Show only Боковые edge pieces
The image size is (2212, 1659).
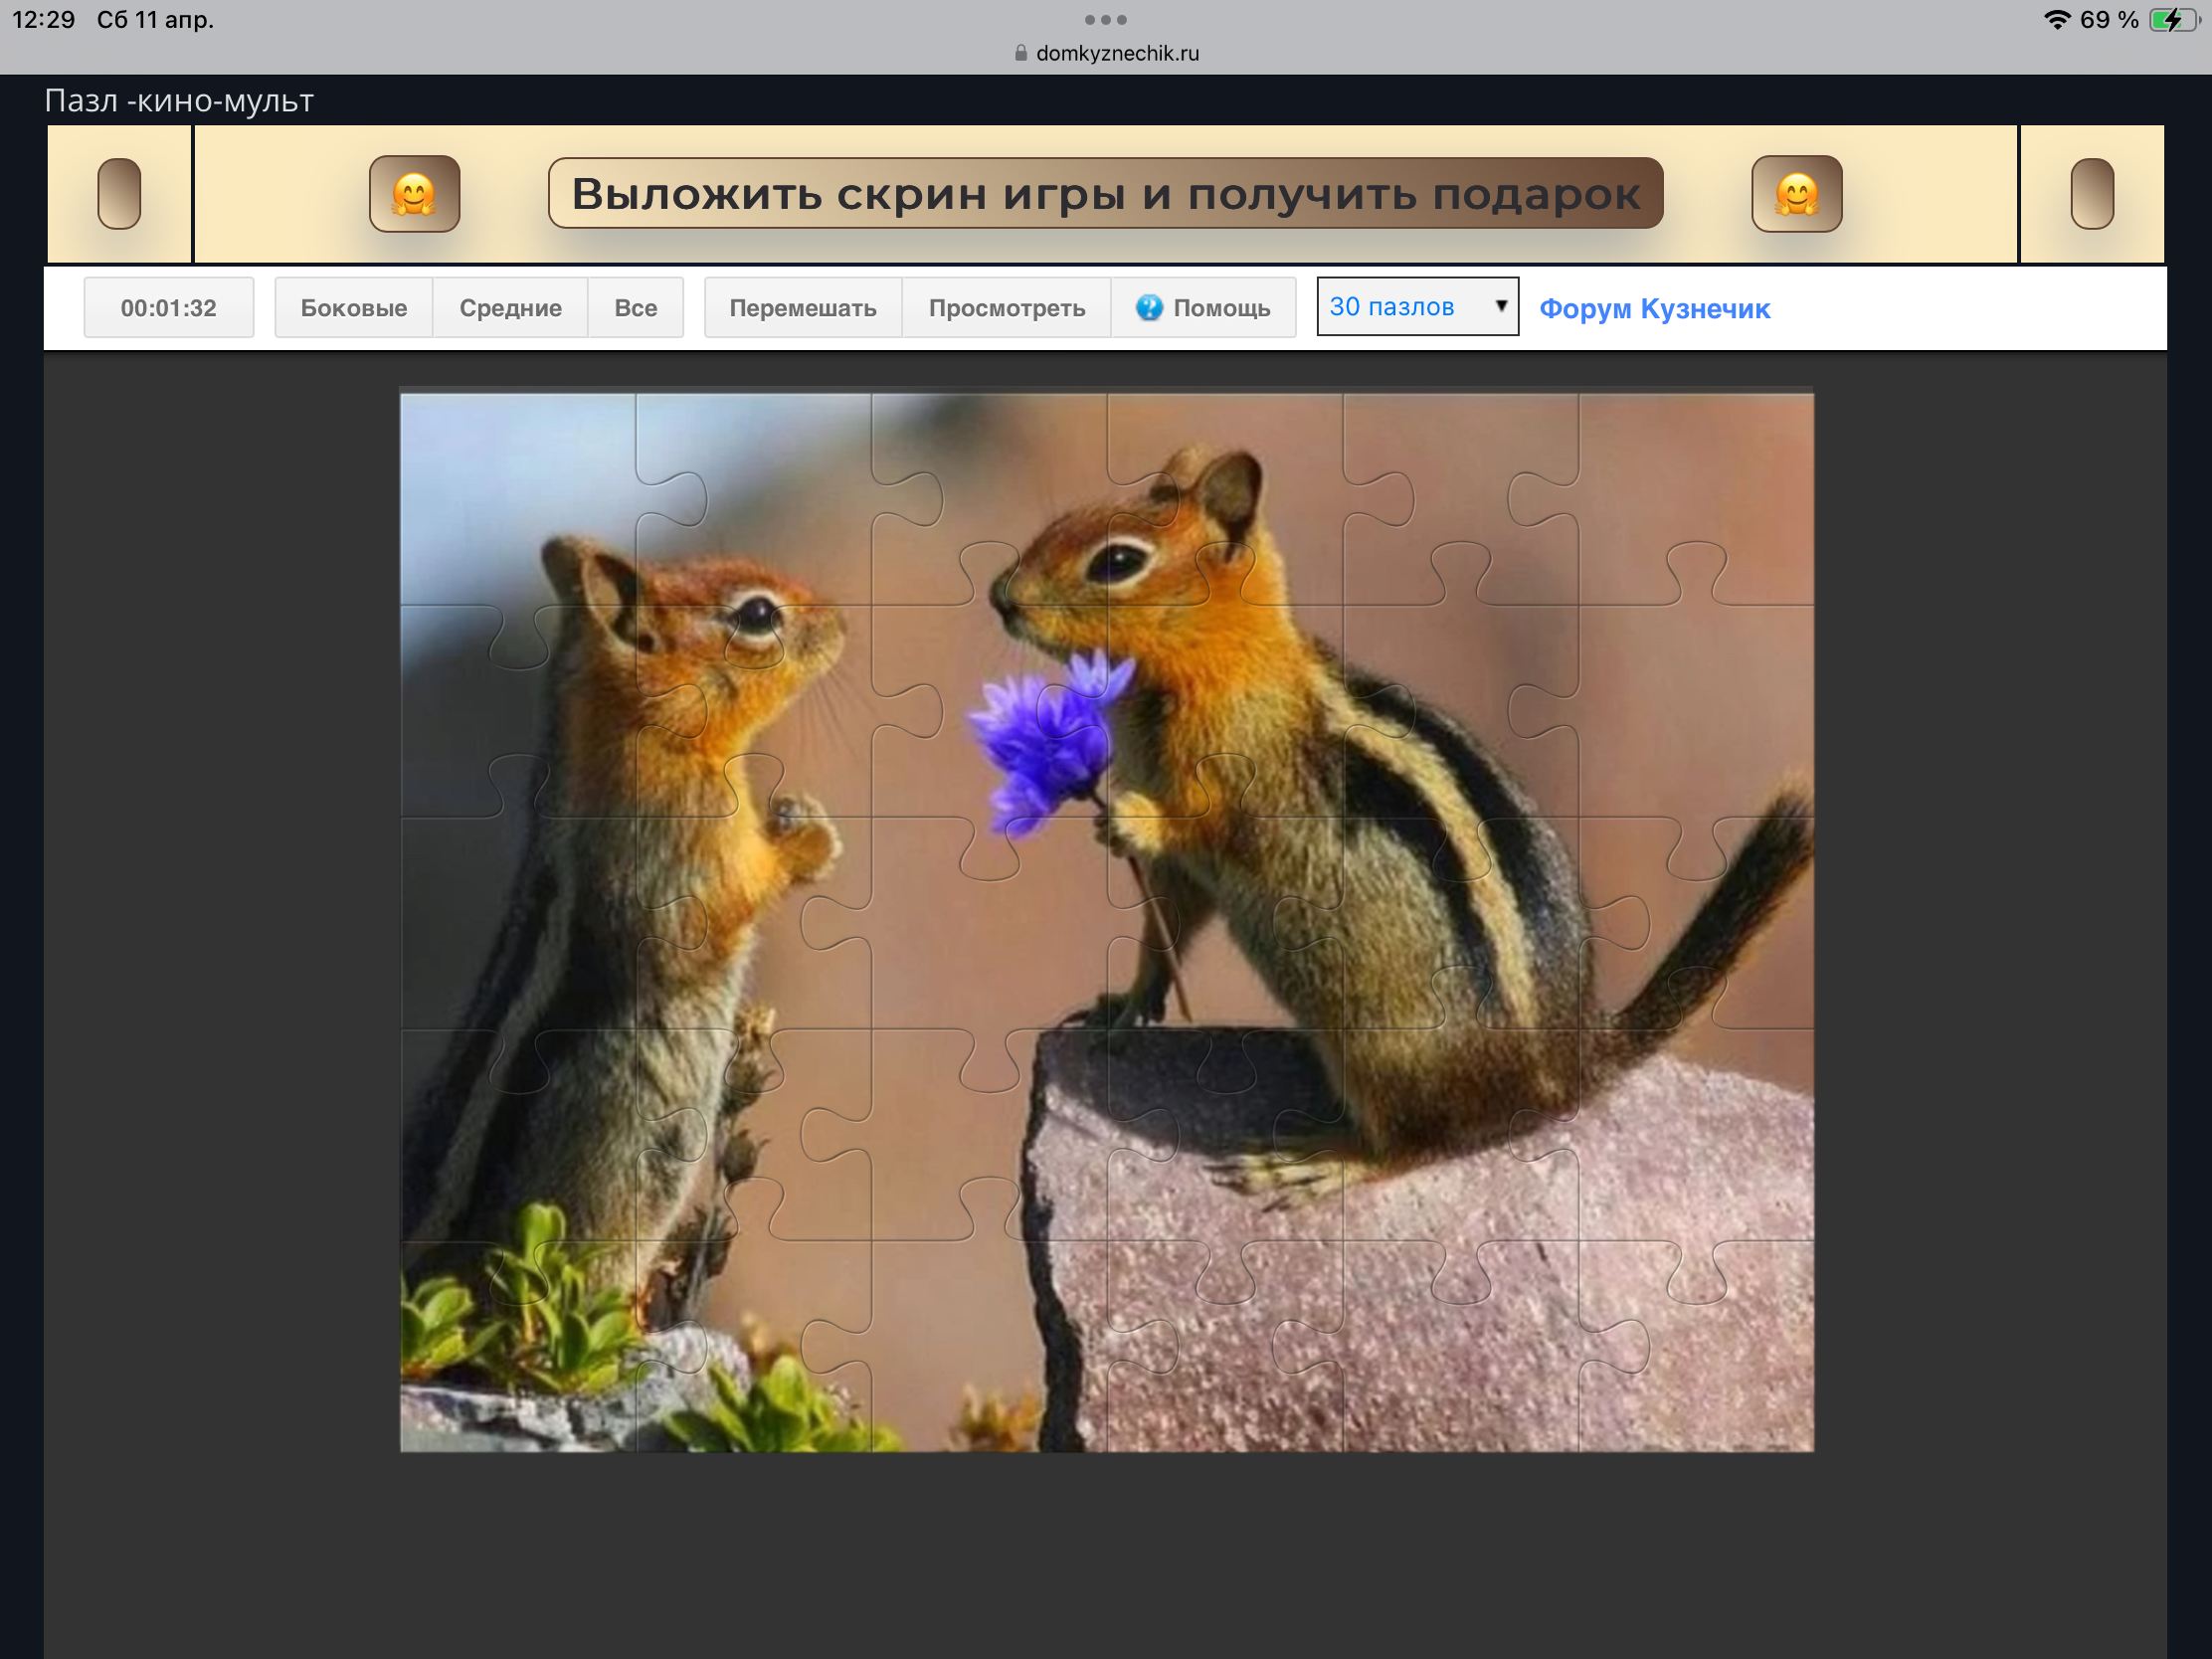353,308
